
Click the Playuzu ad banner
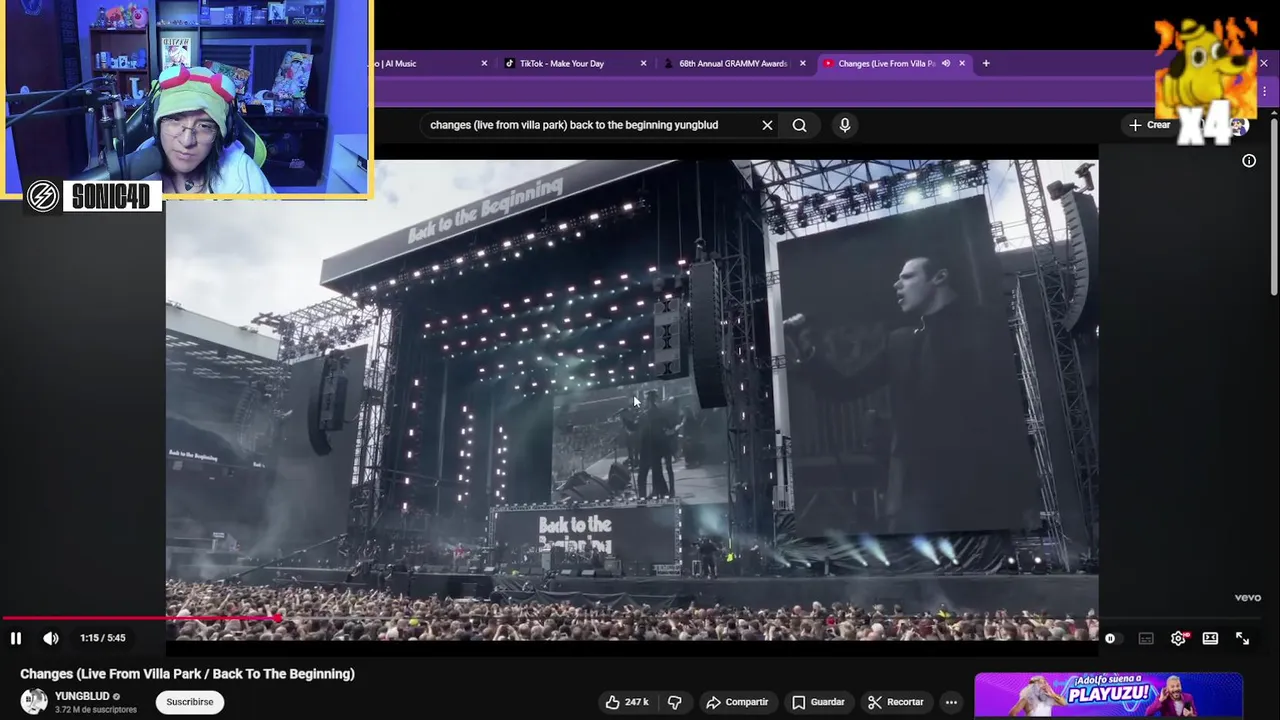1108,696
